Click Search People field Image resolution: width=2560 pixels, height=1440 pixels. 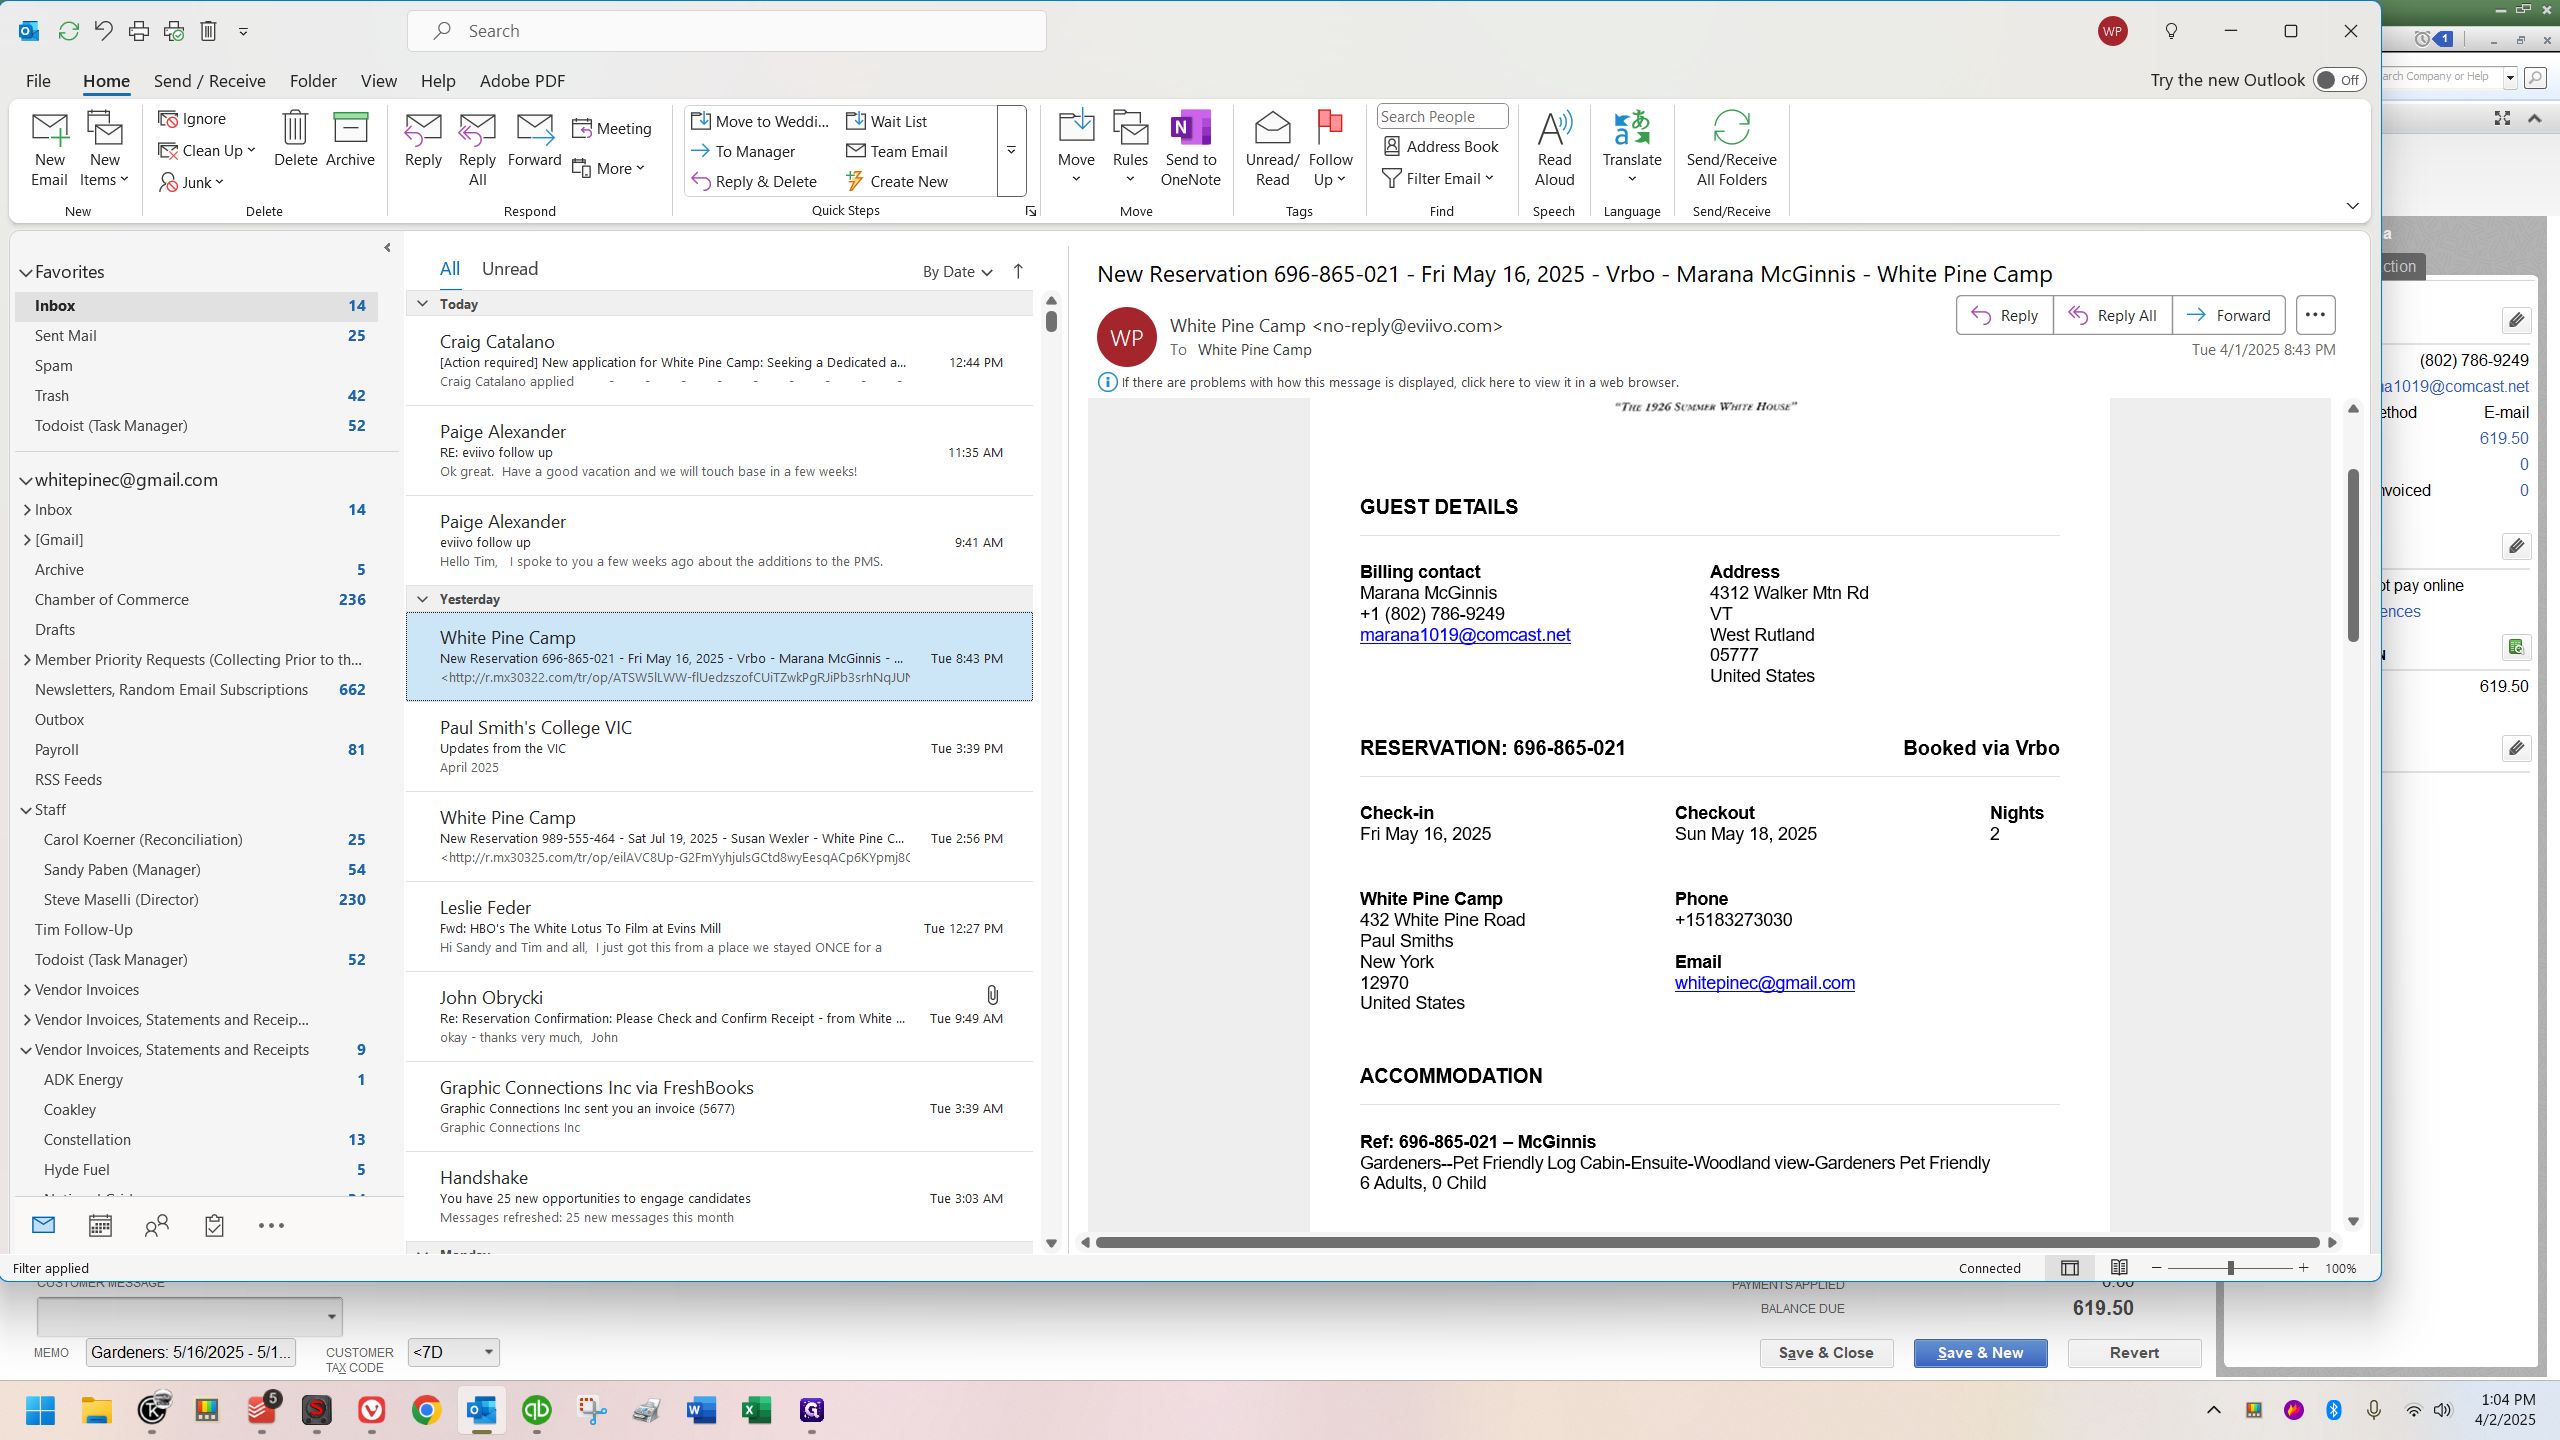coord(1441,116)
